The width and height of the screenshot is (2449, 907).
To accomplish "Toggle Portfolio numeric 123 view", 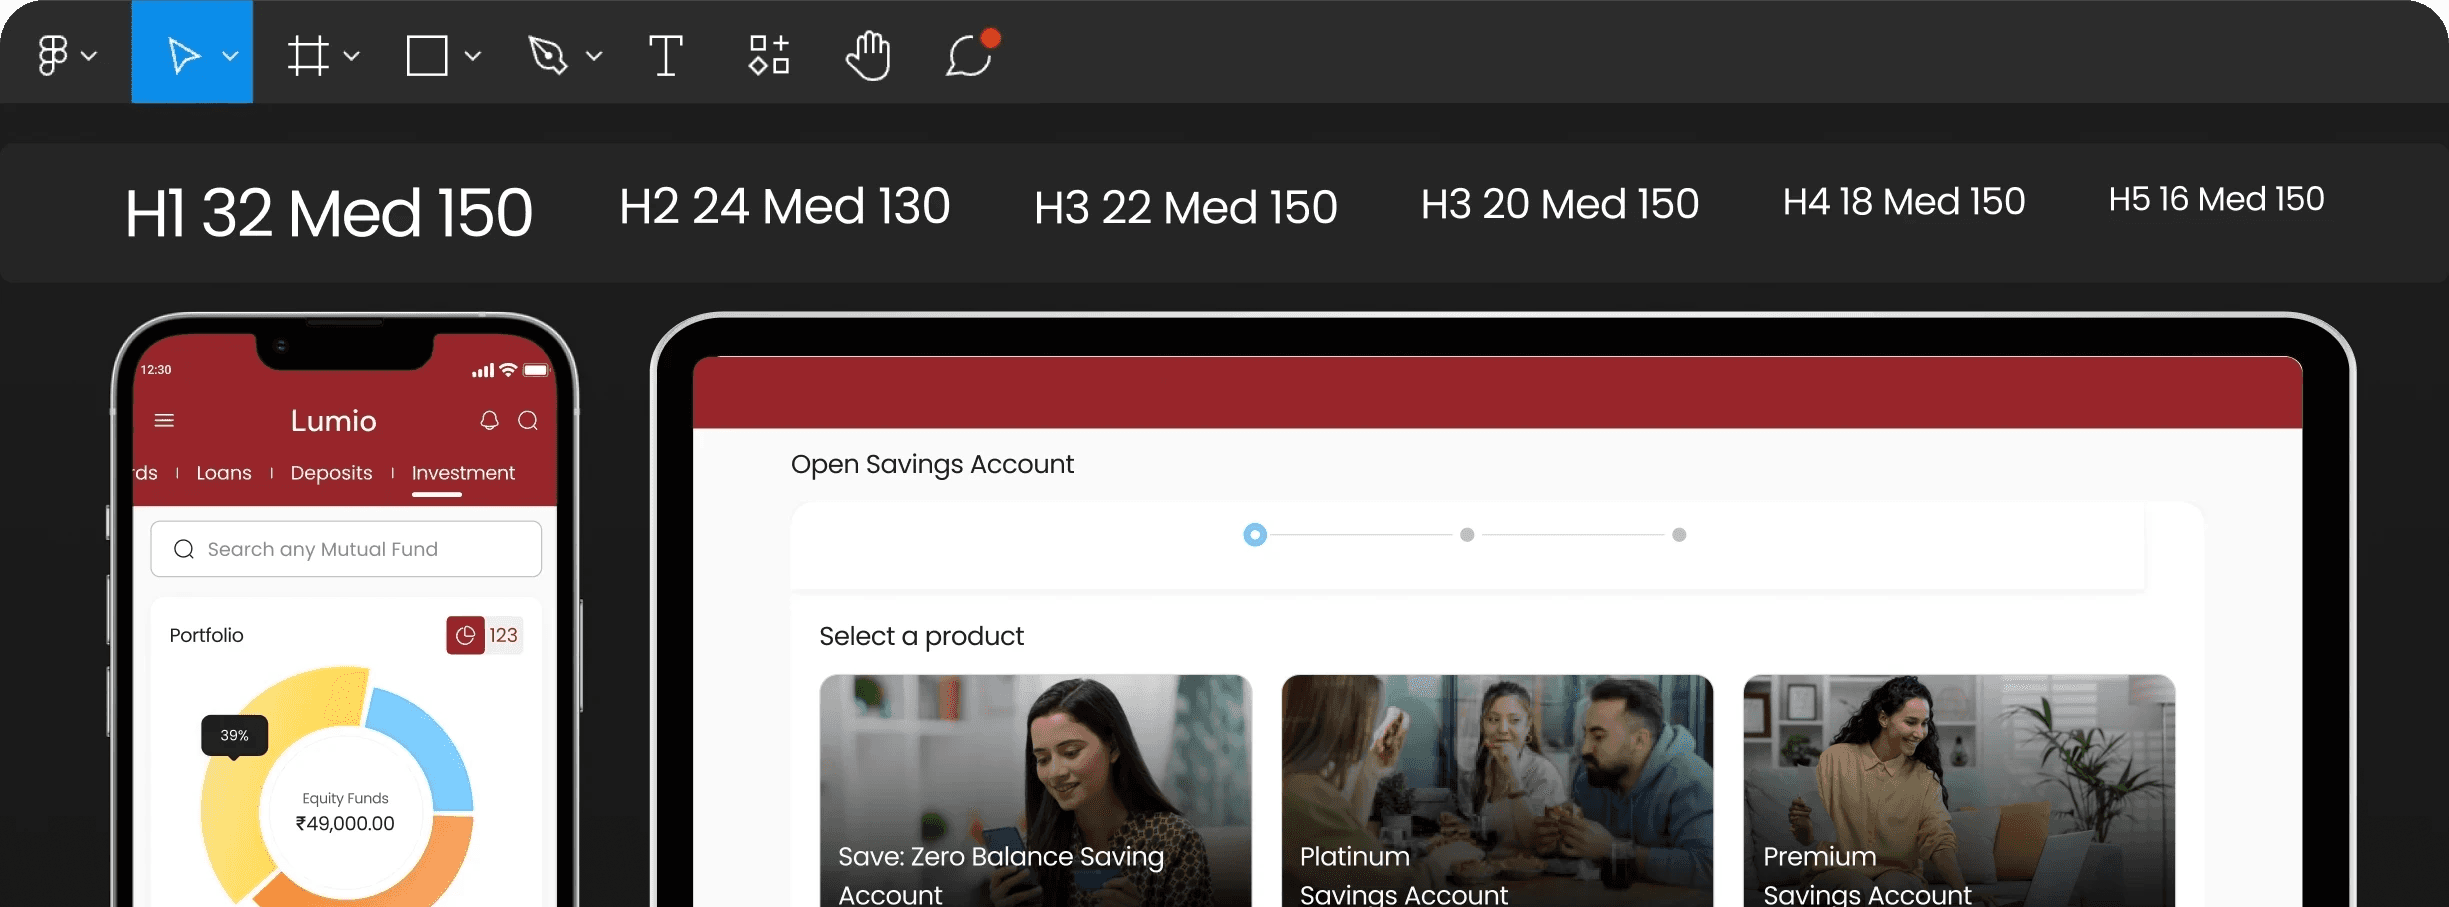I will click(x=503, y=635).
